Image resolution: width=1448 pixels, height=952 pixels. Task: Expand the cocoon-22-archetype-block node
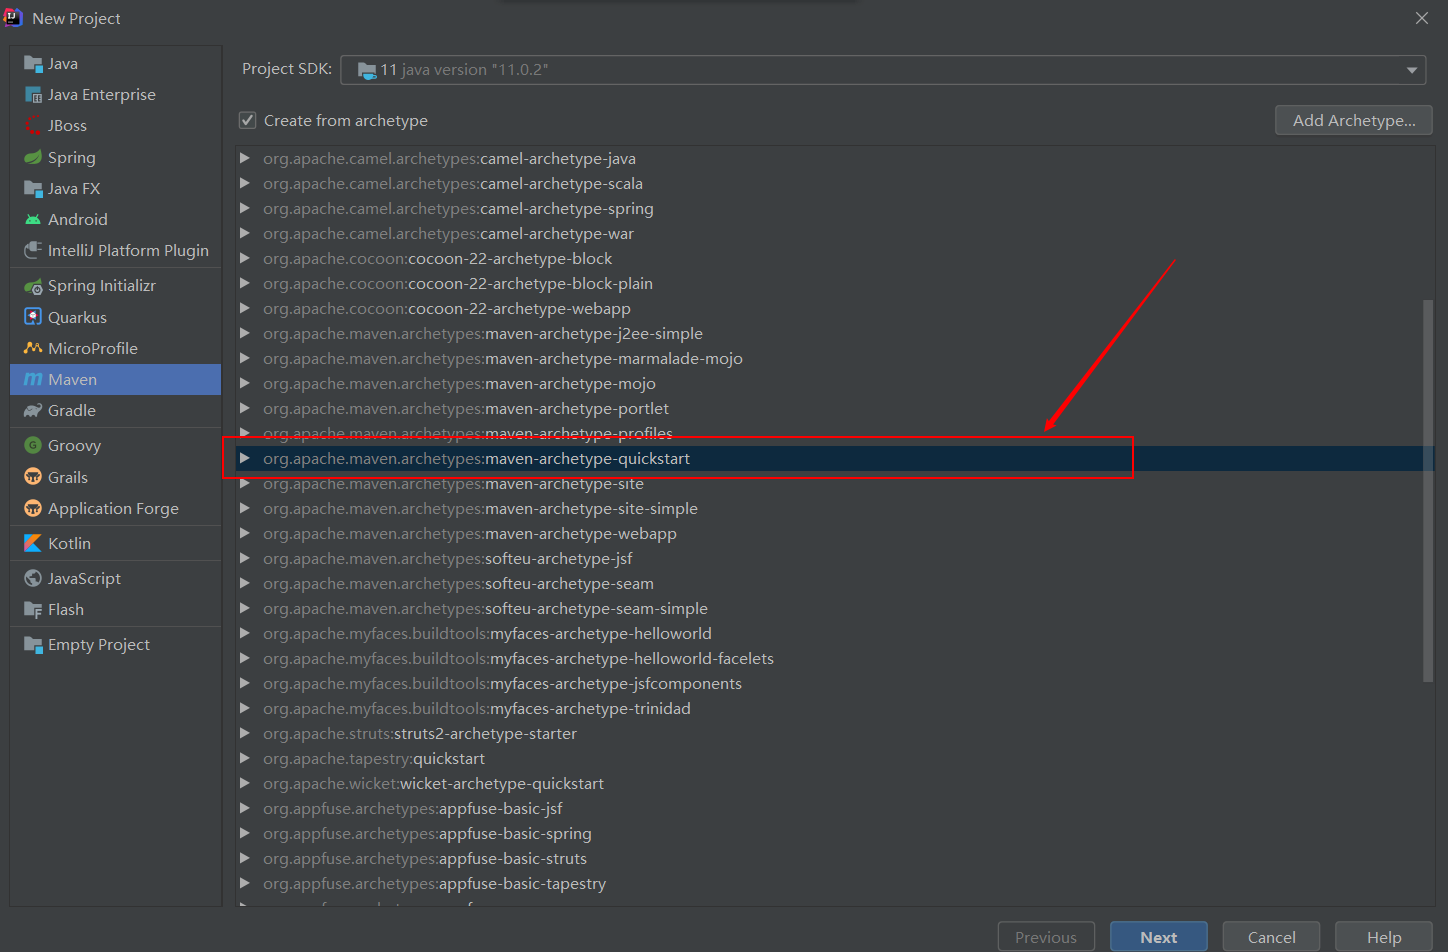pos(244,258)
